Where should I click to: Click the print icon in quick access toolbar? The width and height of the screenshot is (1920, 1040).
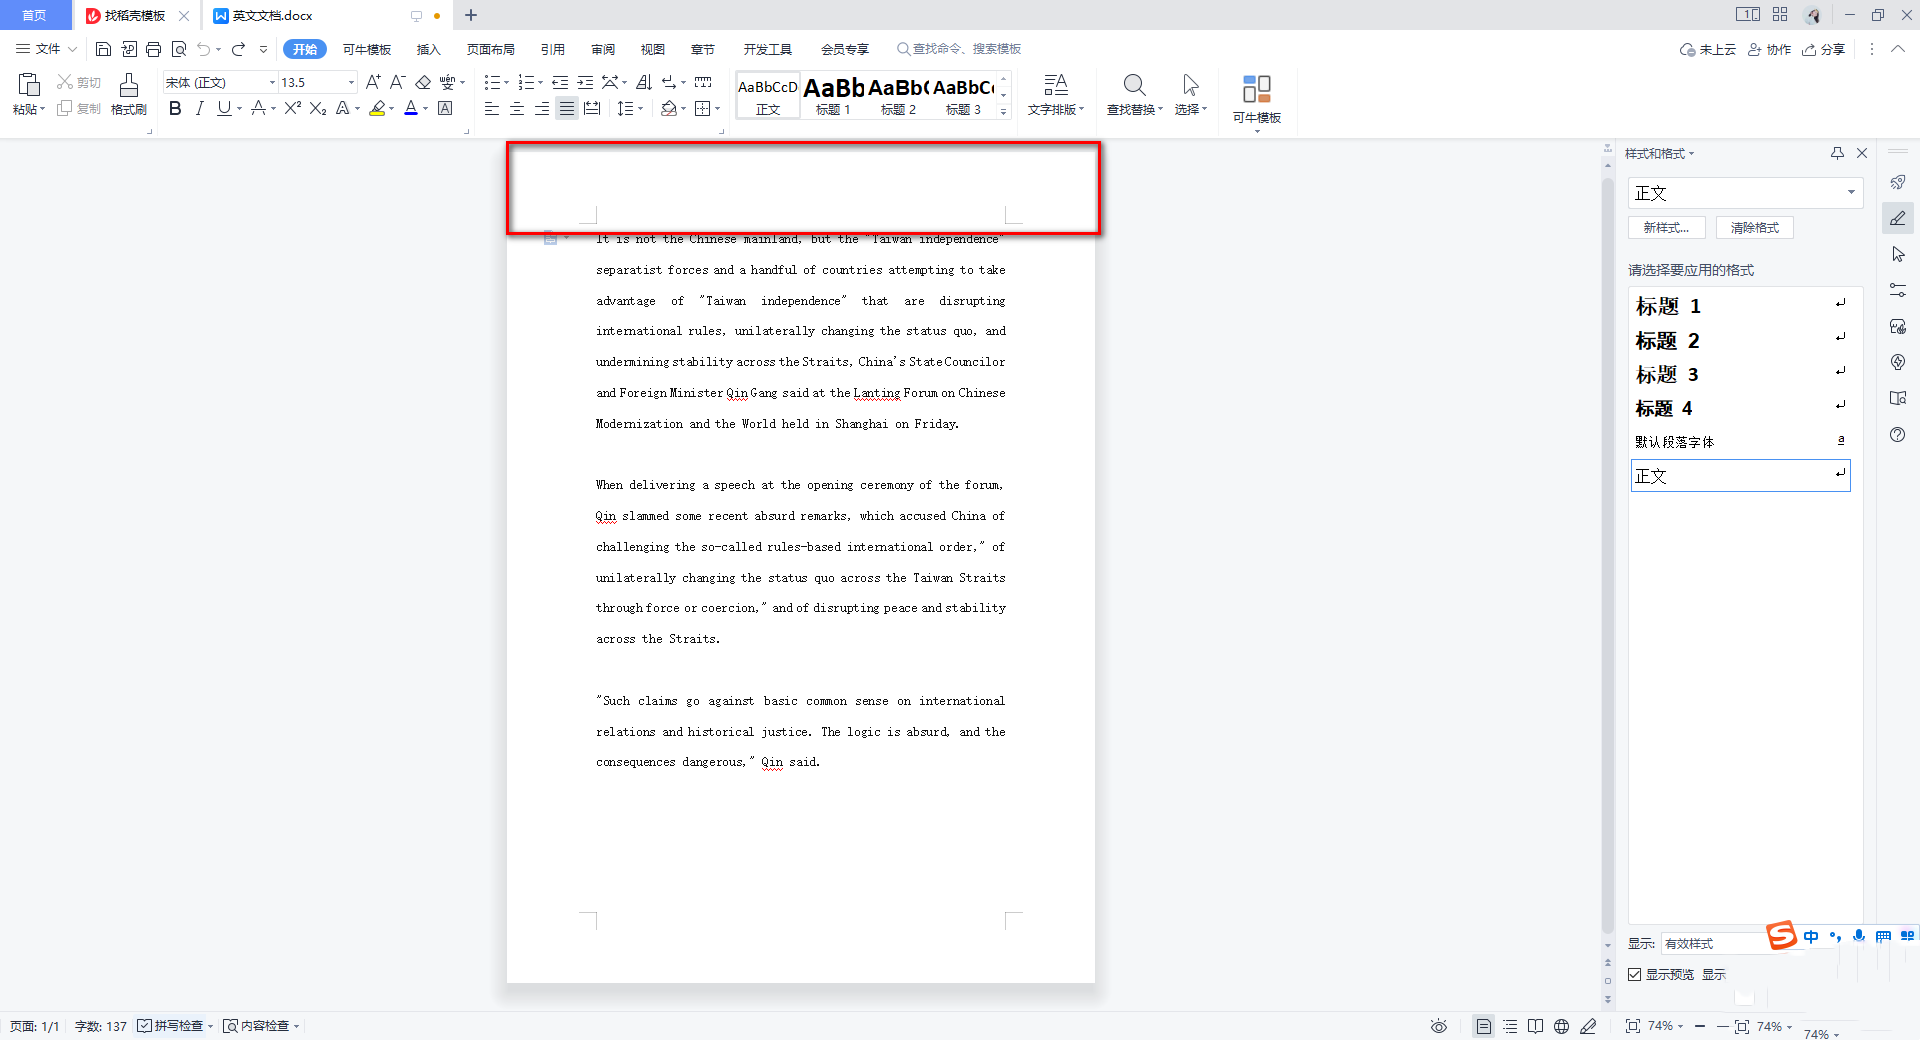pos(153,49)
